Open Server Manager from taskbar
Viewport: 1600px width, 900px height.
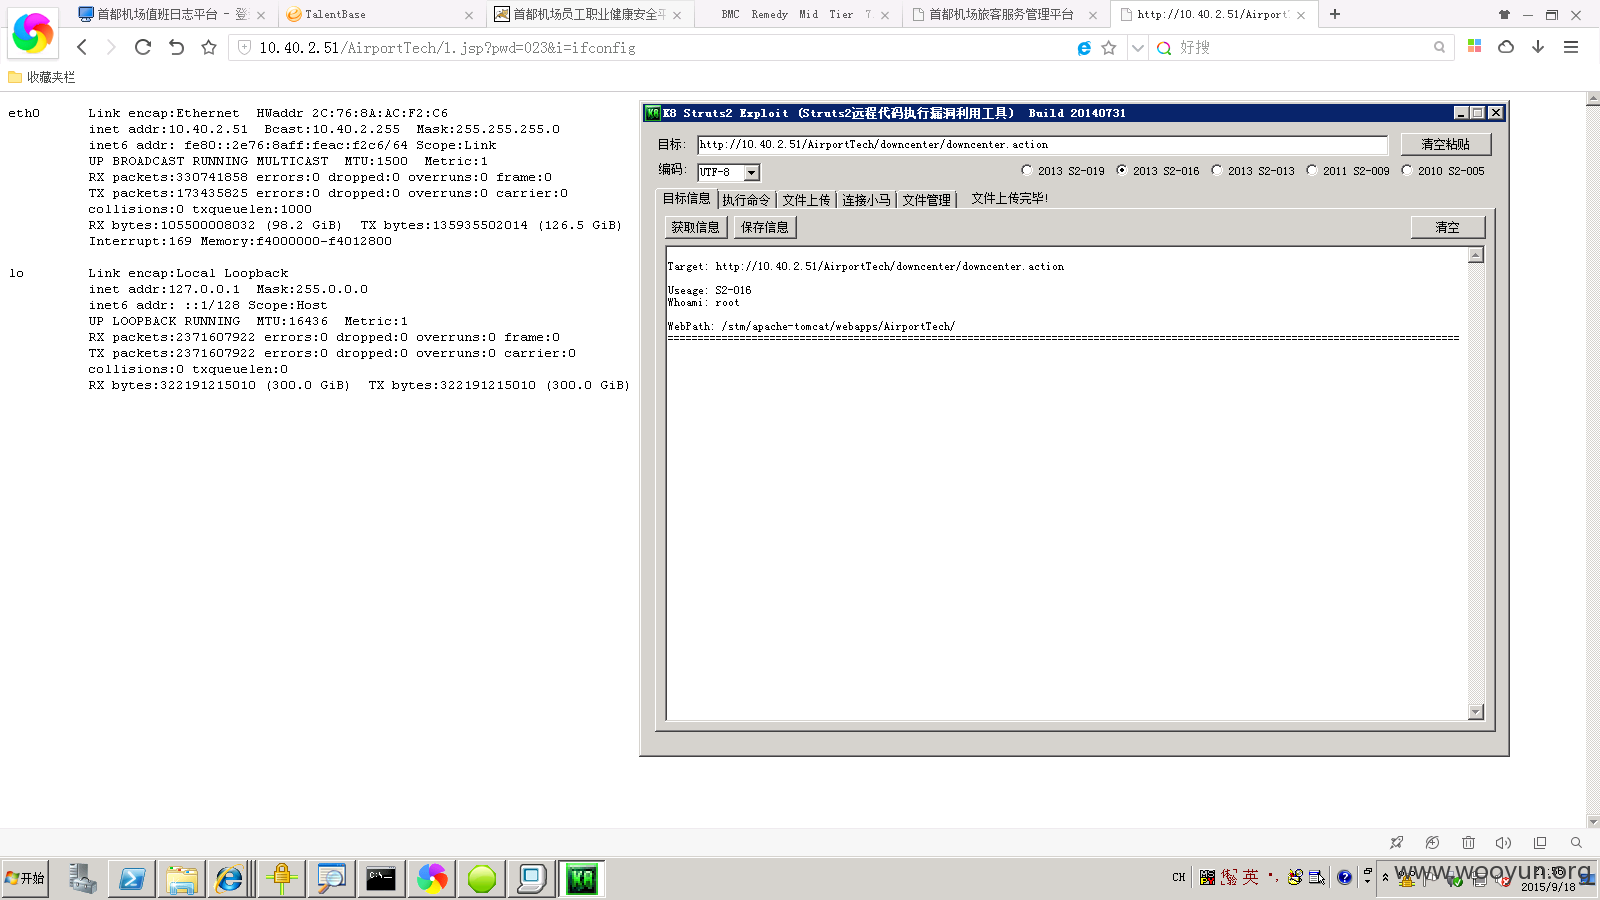[82, 878]
